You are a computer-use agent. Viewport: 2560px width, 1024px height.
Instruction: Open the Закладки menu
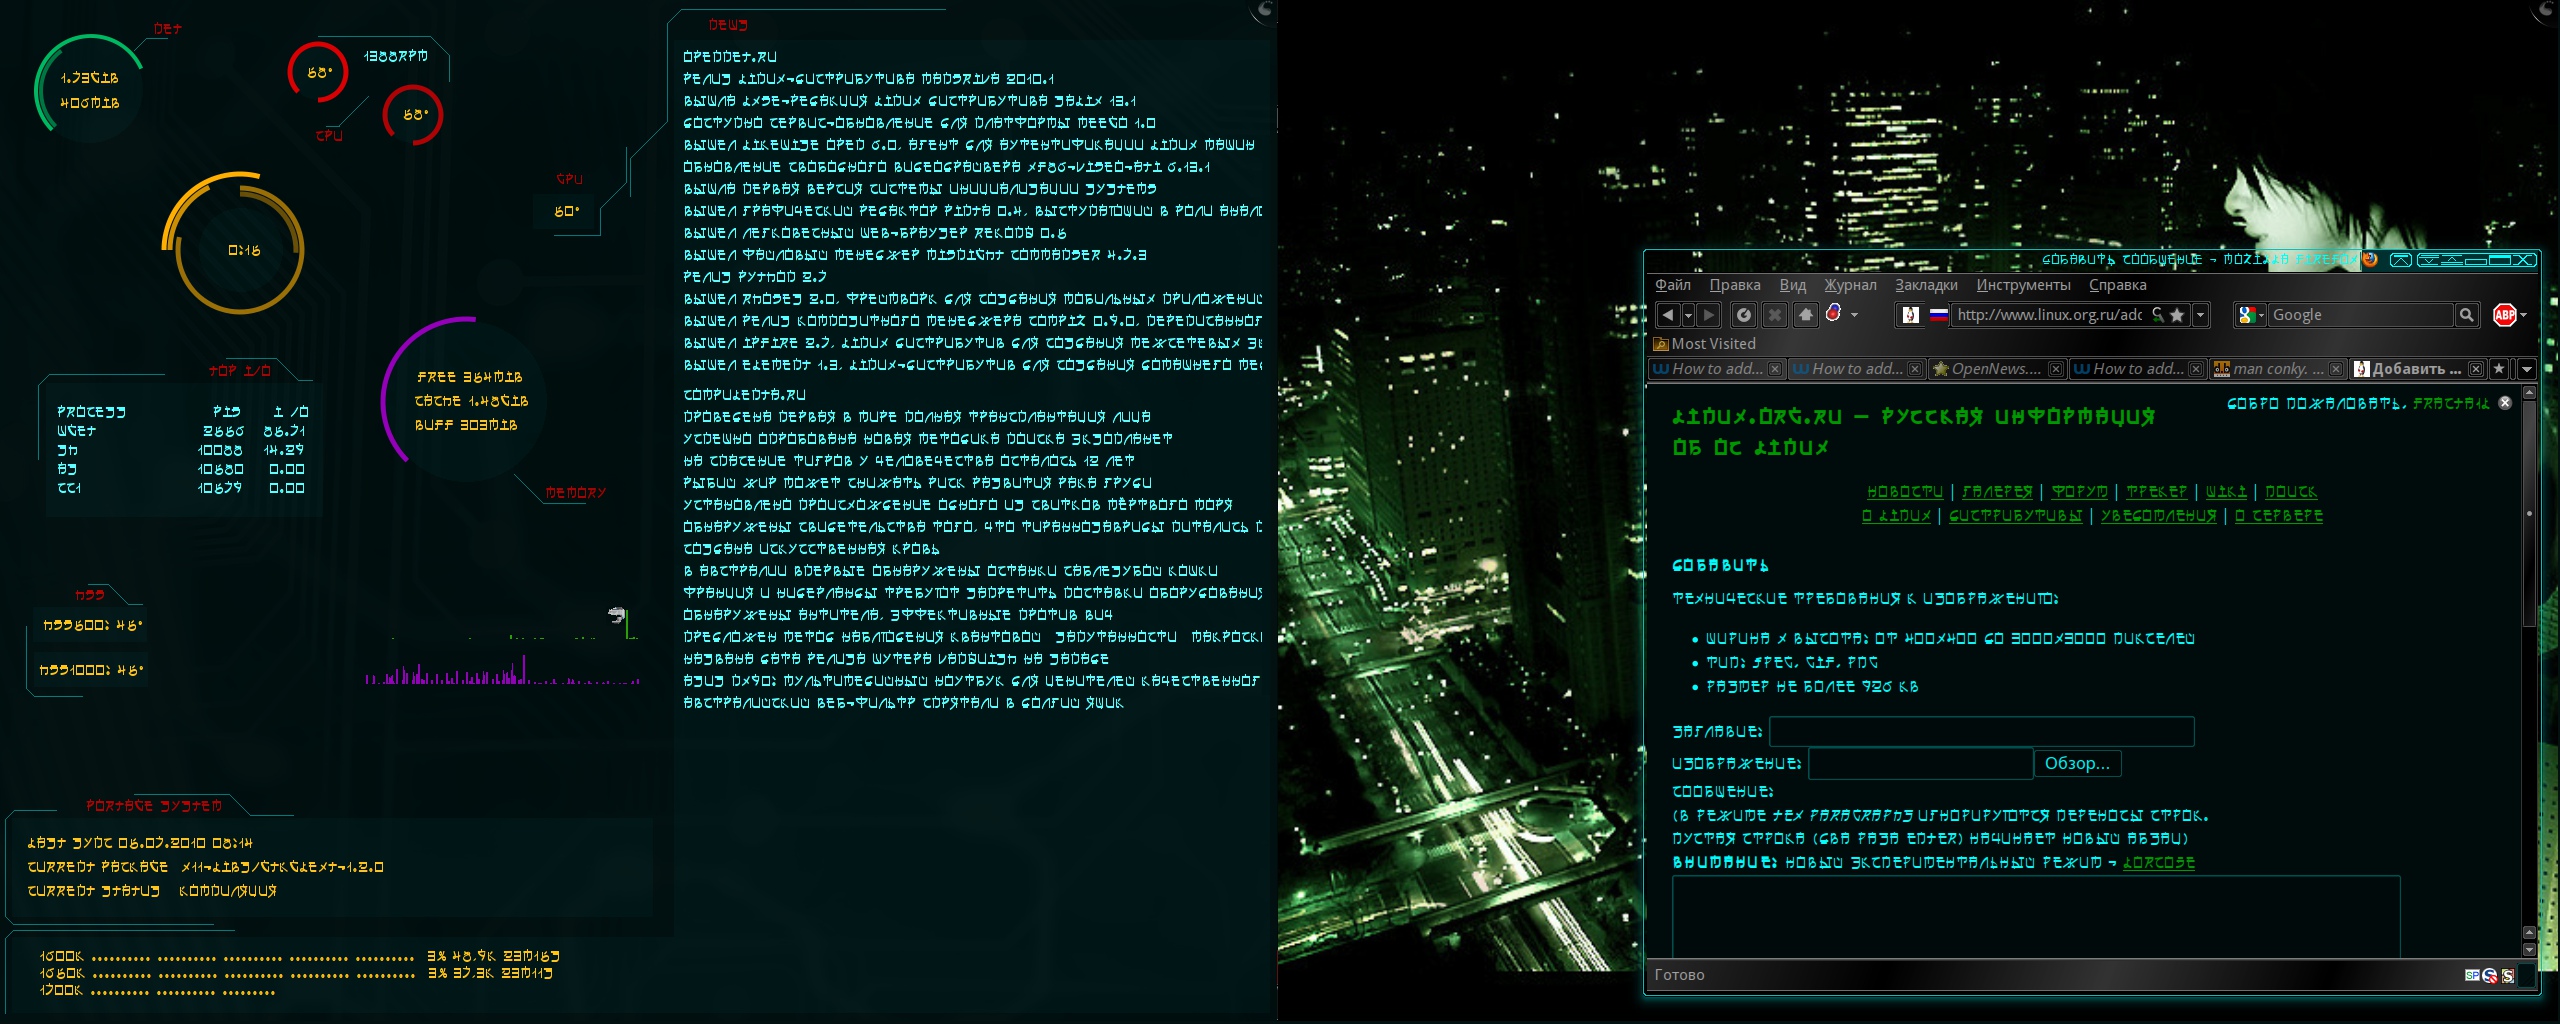1926,285
